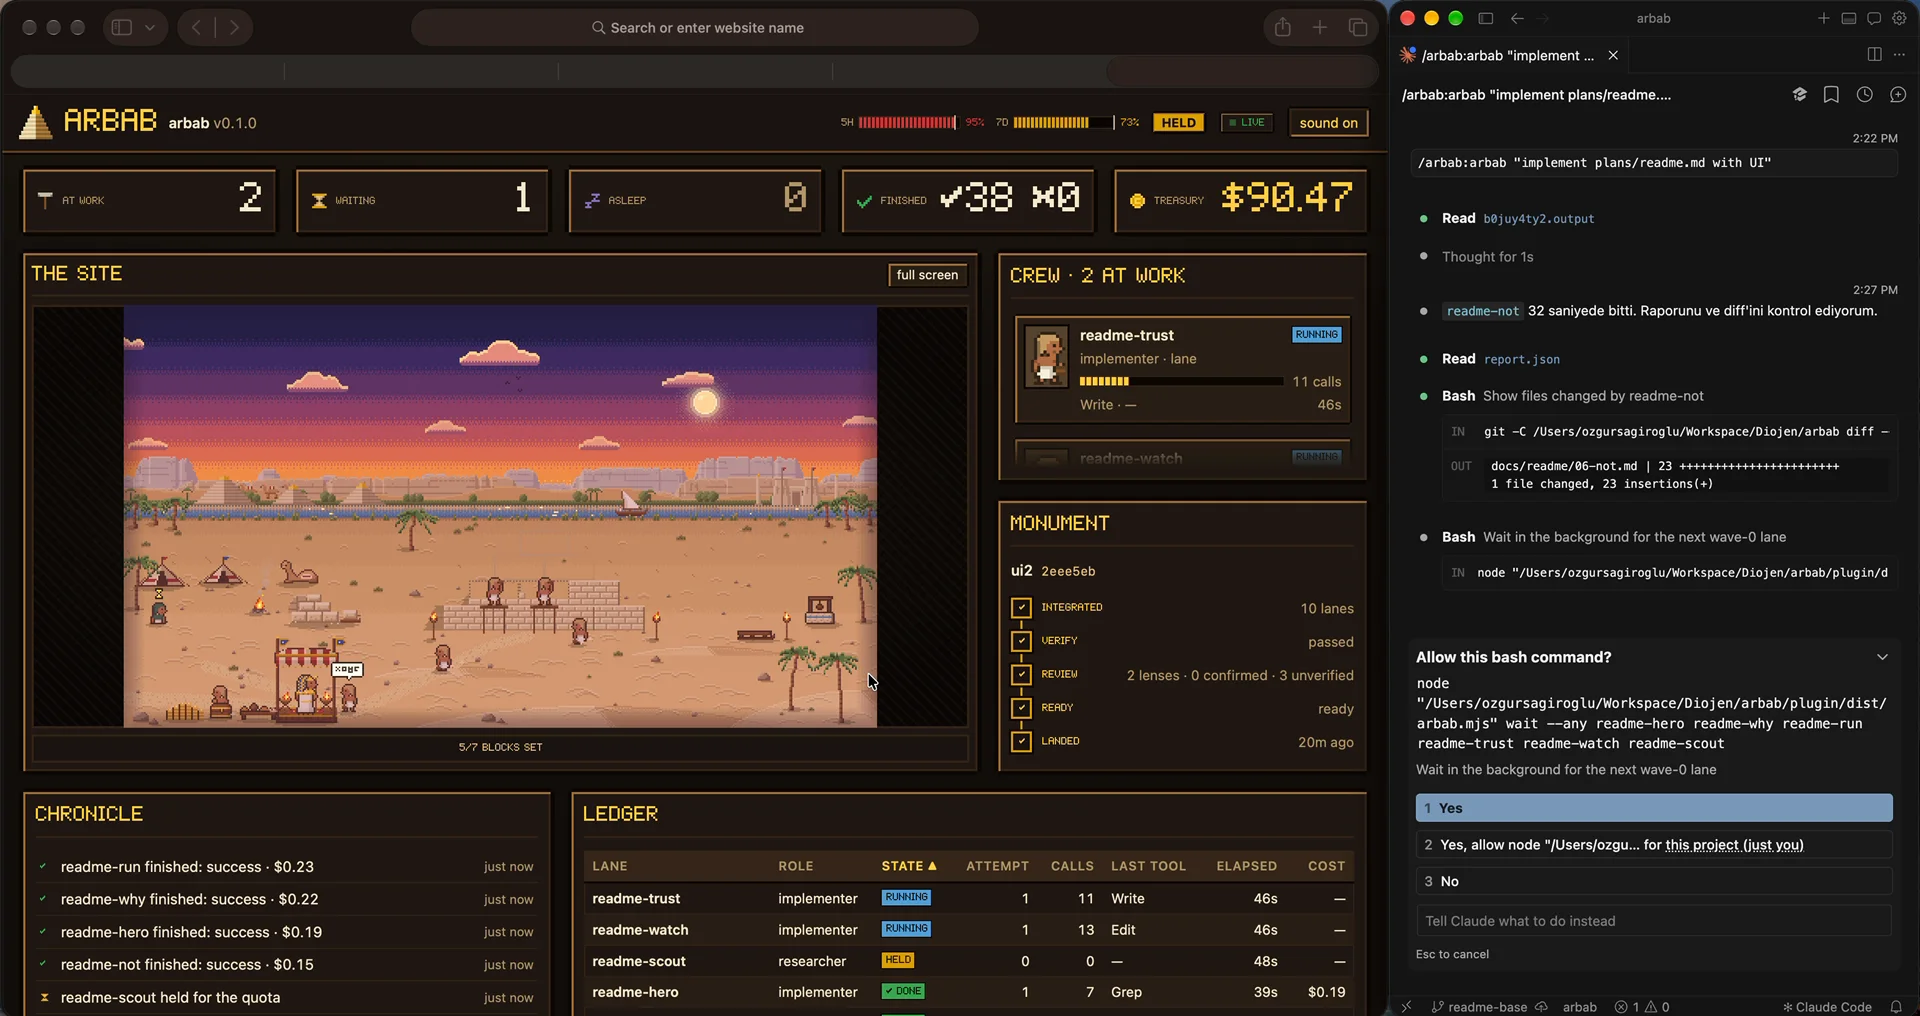This screenshot has height=1016, width=1920.
Task: Click the LANDED checkbox in Monument
Action: click(x=1021, y=741)
